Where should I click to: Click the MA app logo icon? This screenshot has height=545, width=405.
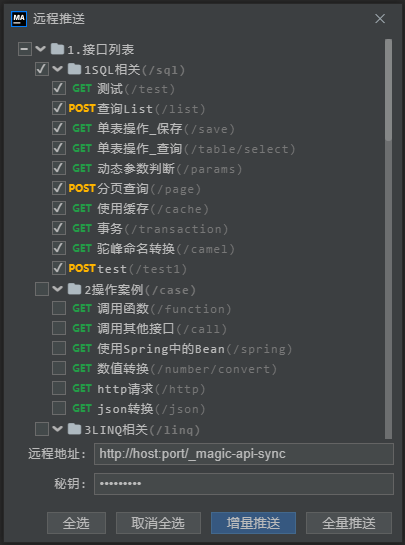(x=19, y=19)
